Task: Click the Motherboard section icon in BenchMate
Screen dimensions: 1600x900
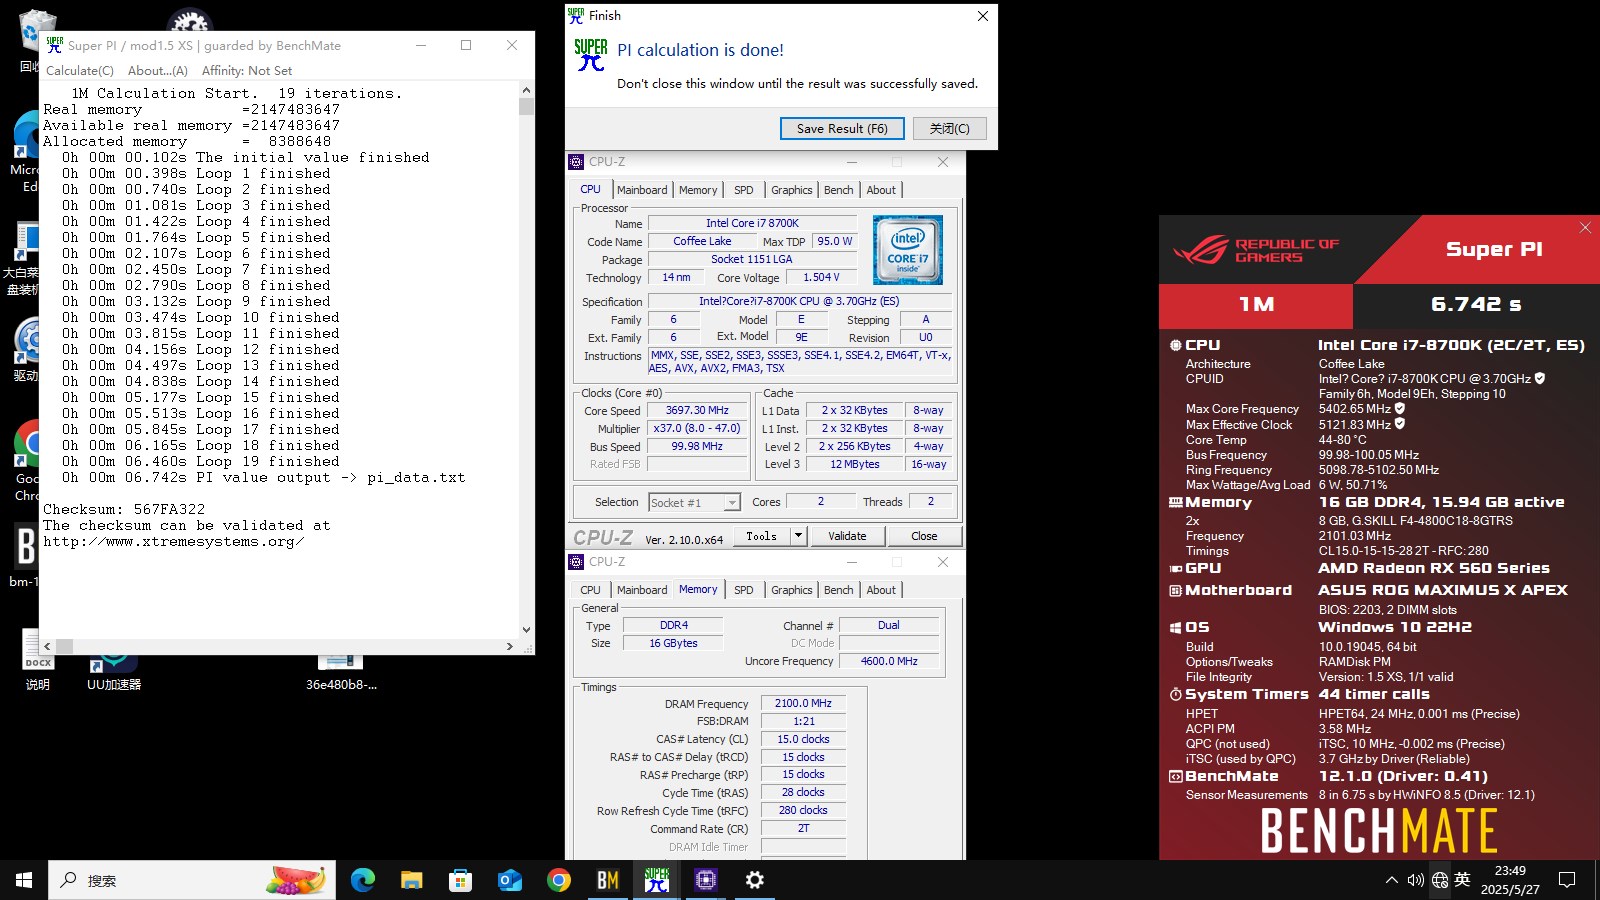Action: pos(1176,591)
